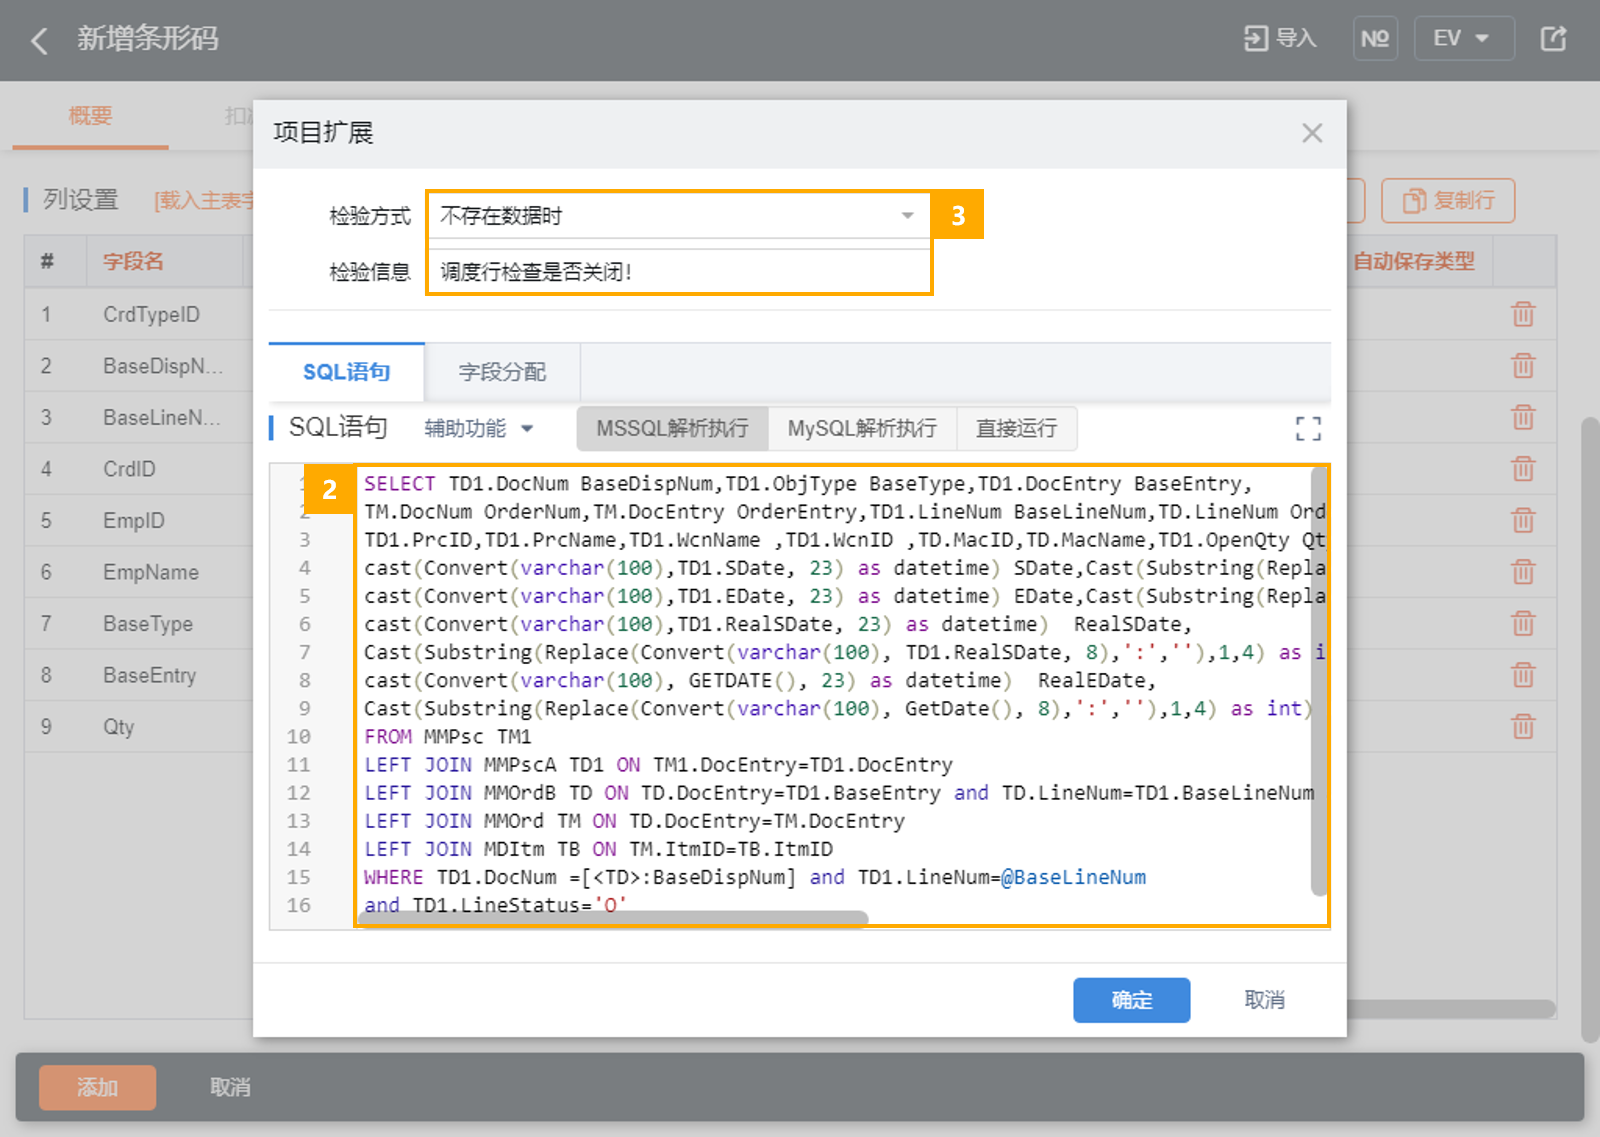Click the 检验信息 input field

pyautogui.click(x=678, y=271)
